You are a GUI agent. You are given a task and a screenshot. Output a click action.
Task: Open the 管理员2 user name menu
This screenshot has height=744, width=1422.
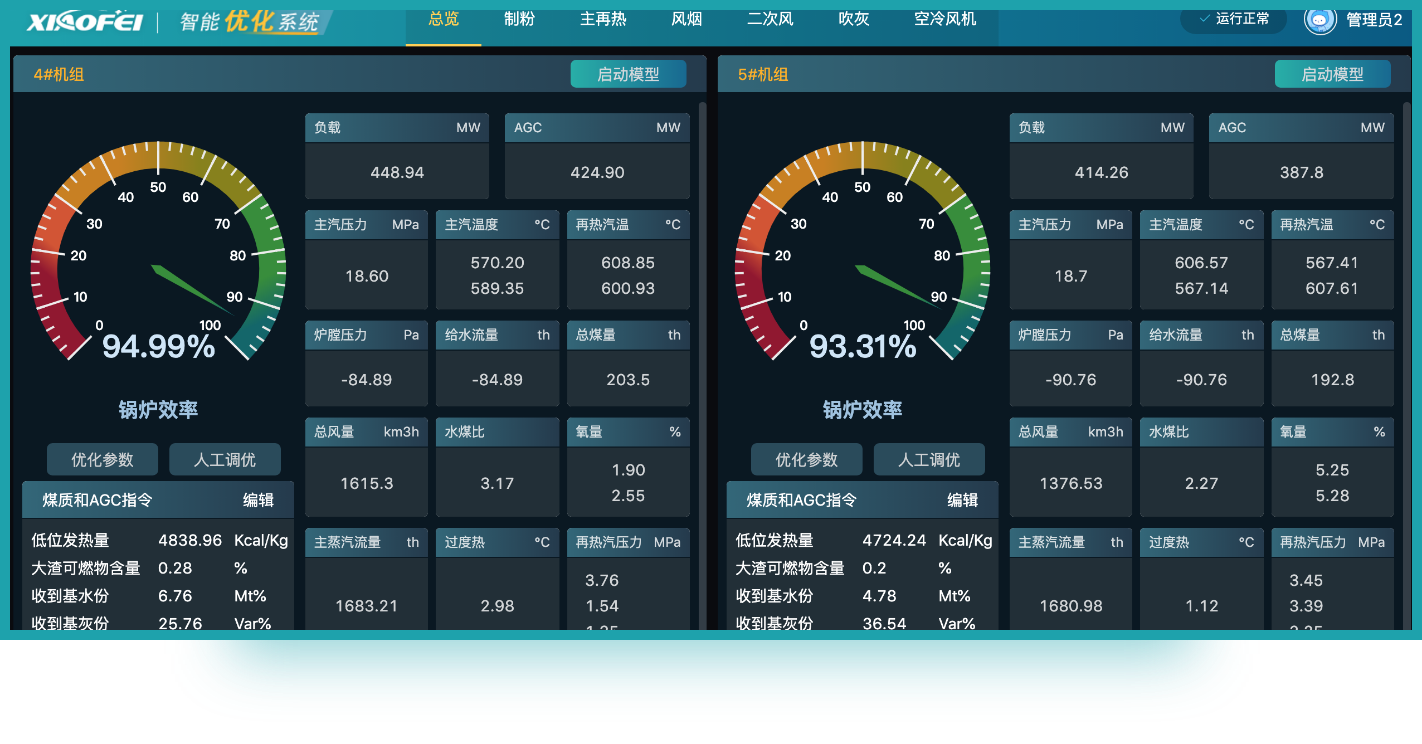1374,19
